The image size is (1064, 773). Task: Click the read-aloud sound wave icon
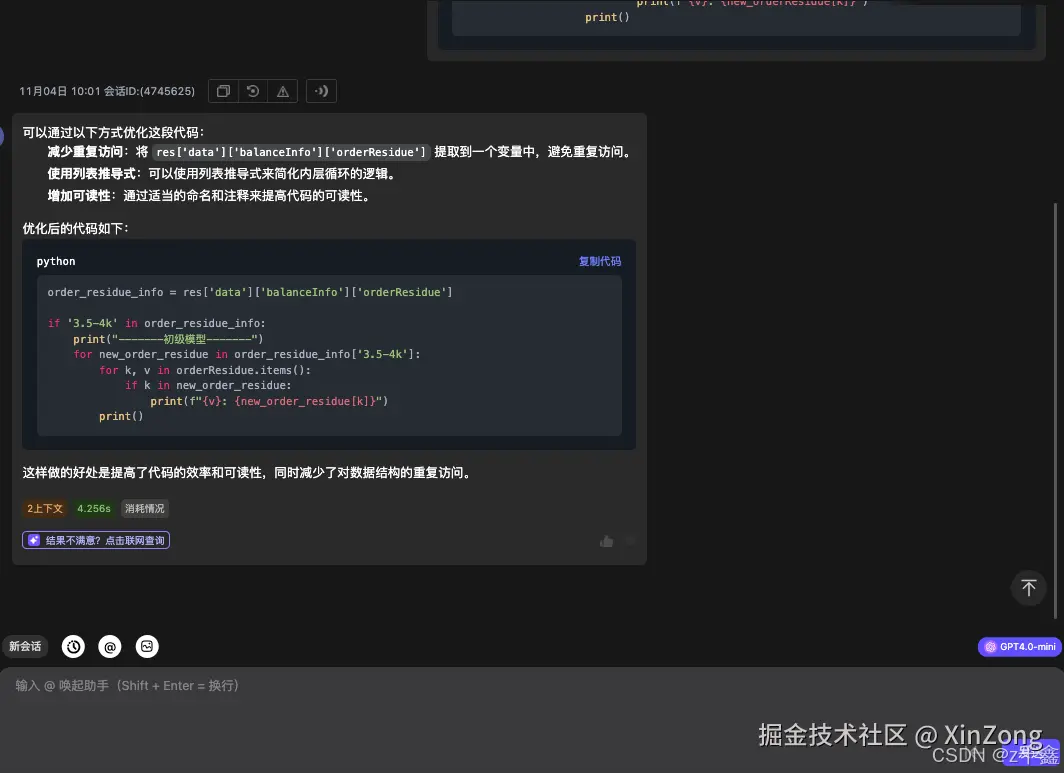320,91
